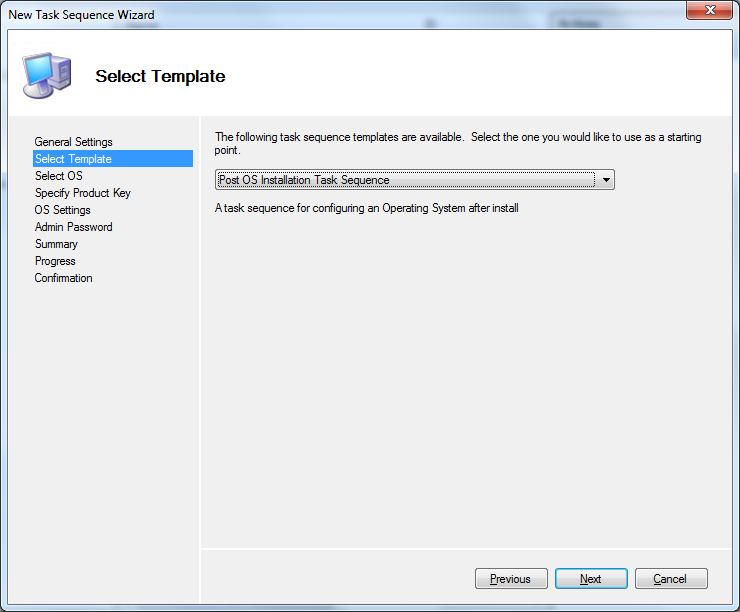Cancel the task sequence wizard
Image resolution: width=740 pixels, height=612 pixels.
tap(669, 579)
